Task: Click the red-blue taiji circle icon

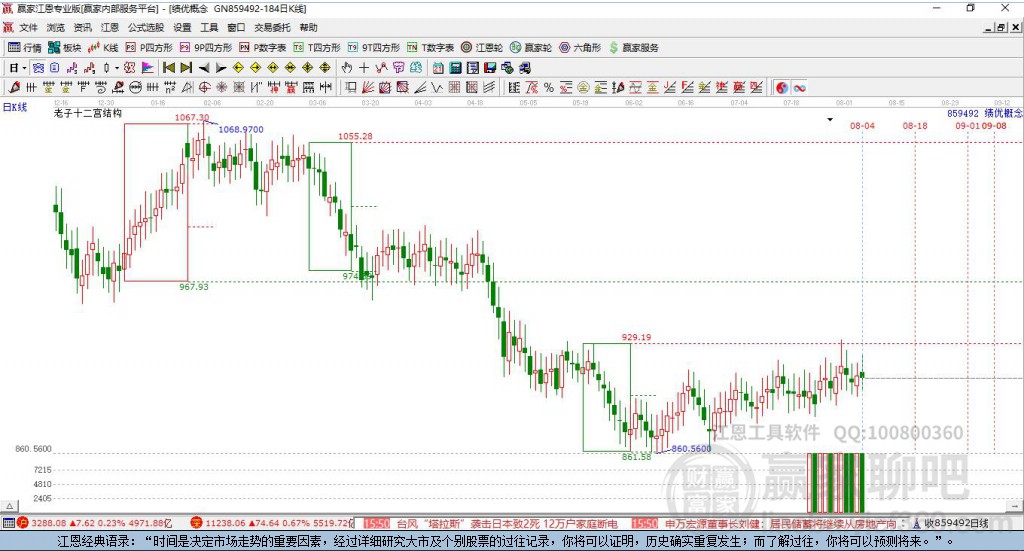Action: coord(782,87)
